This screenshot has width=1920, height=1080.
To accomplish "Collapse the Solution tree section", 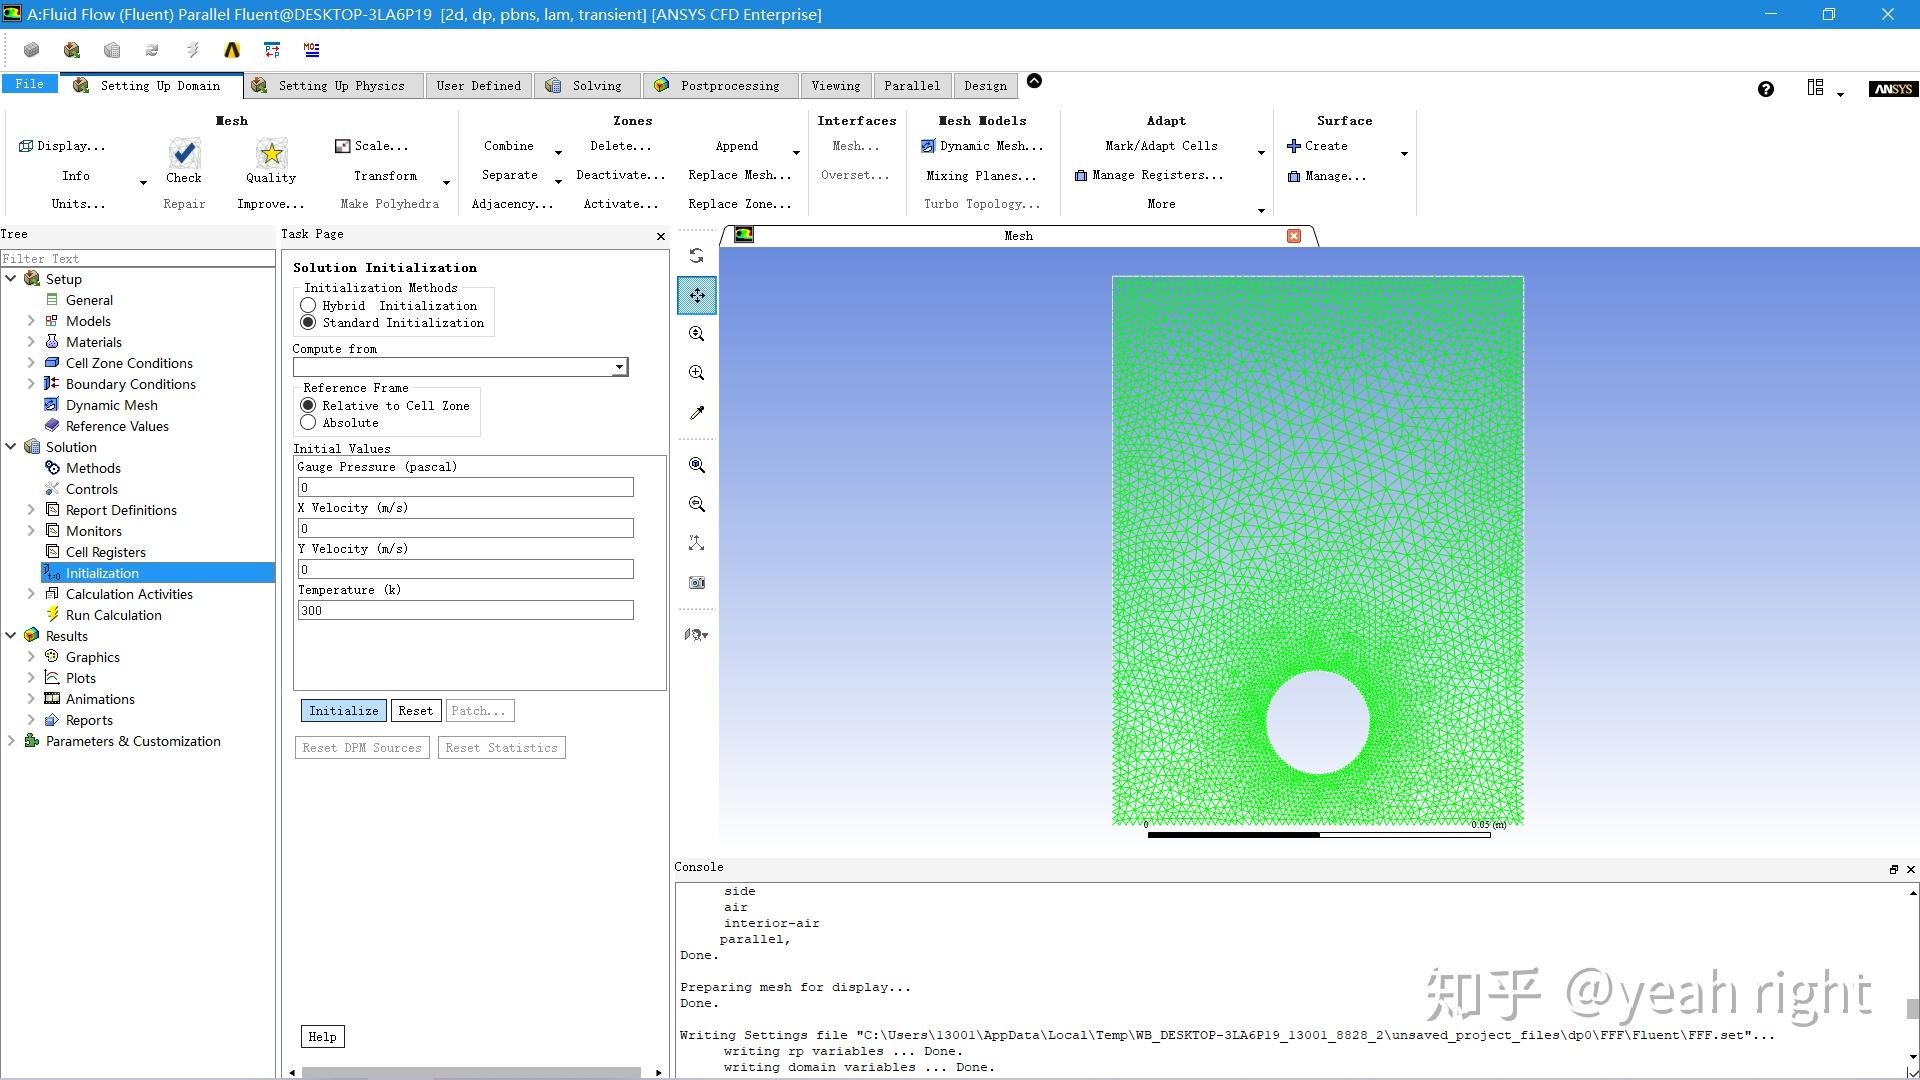I will tap(11, 447).
